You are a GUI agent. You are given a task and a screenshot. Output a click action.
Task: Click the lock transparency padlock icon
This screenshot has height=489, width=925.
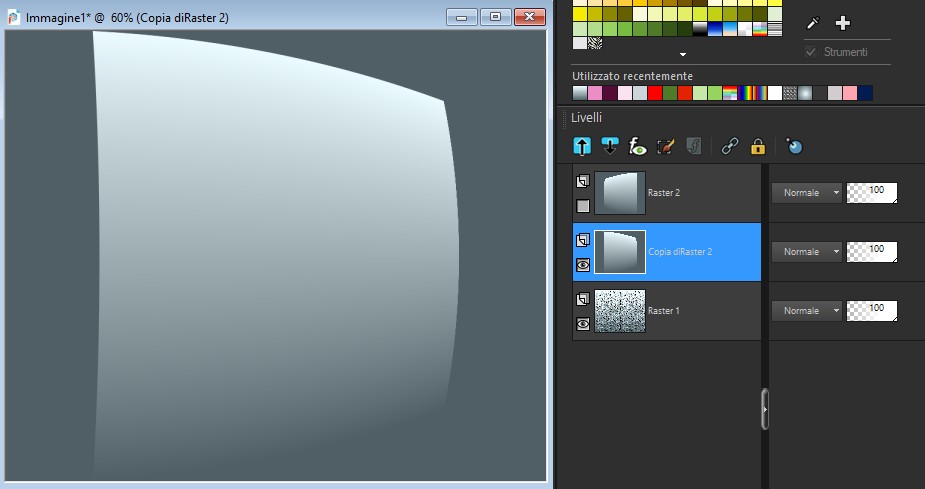tap(757, 146)
